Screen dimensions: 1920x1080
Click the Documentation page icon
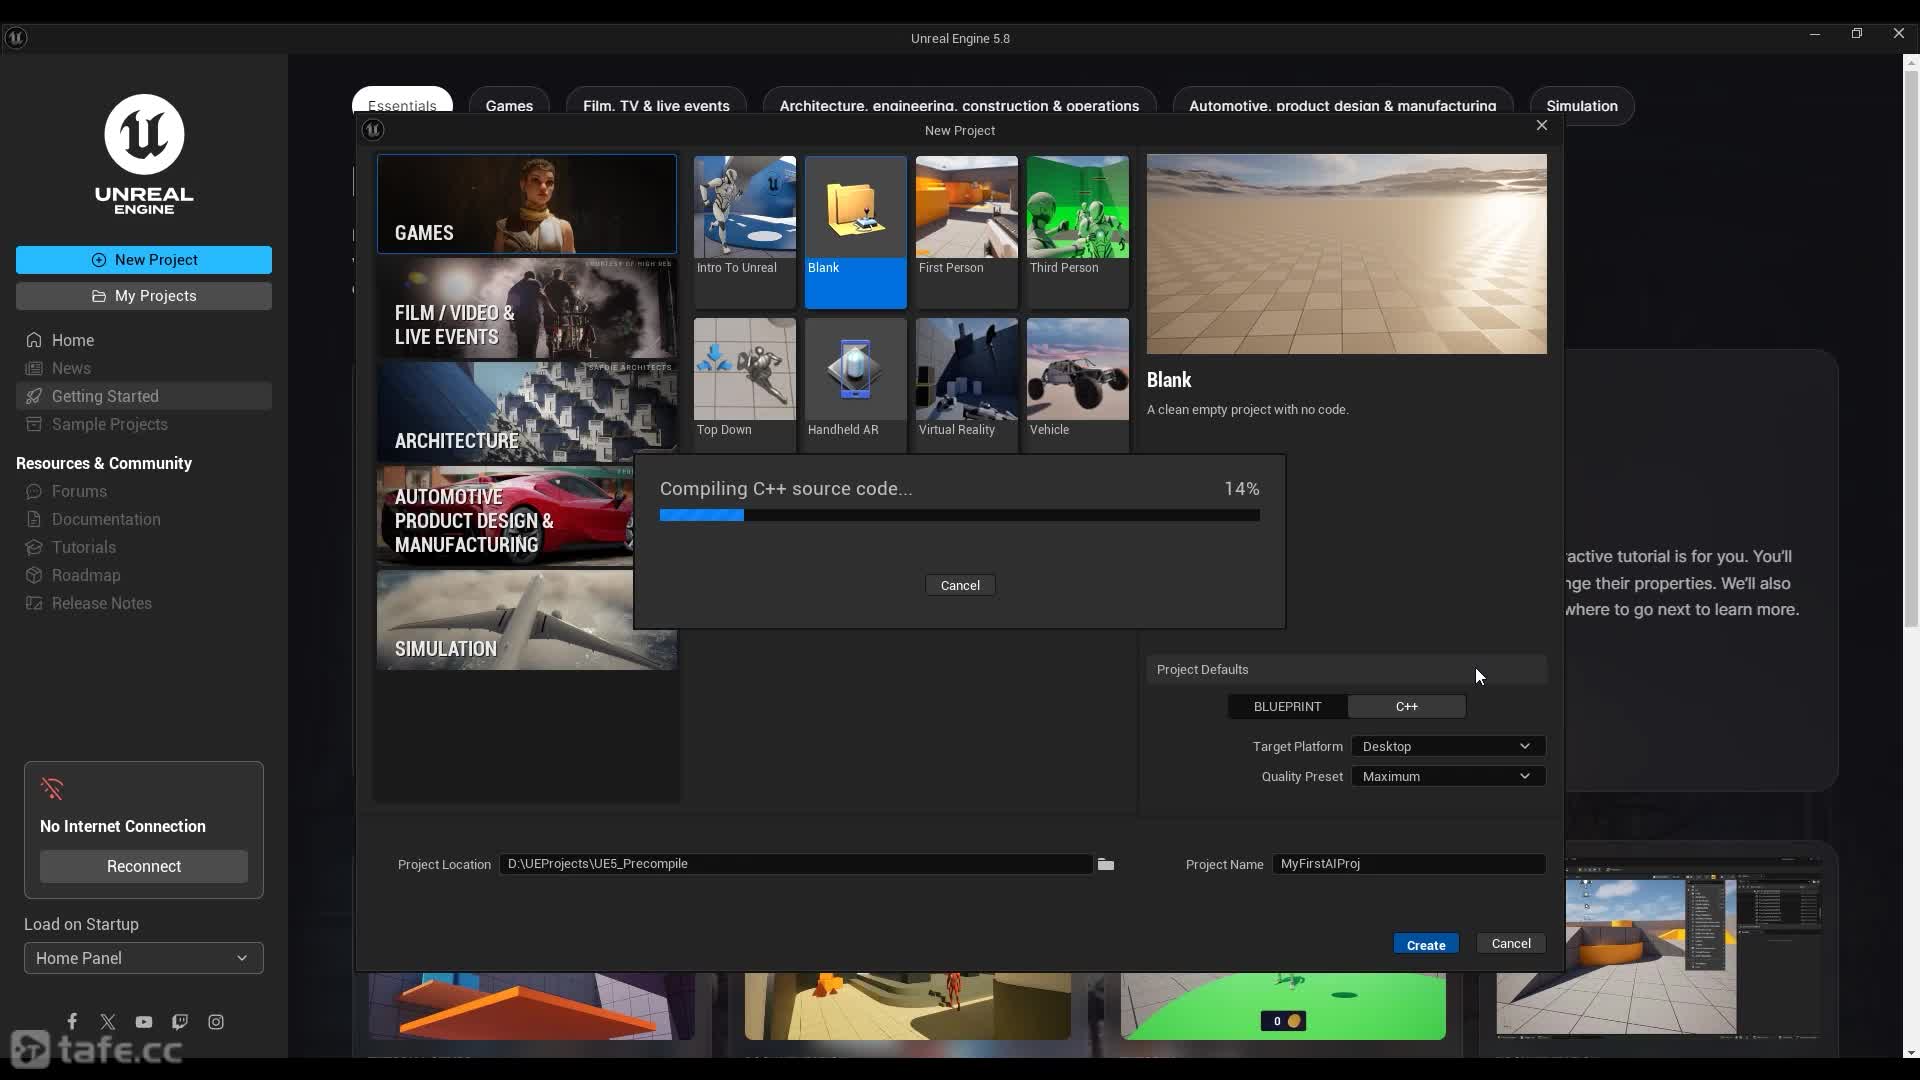click(34, 520)
